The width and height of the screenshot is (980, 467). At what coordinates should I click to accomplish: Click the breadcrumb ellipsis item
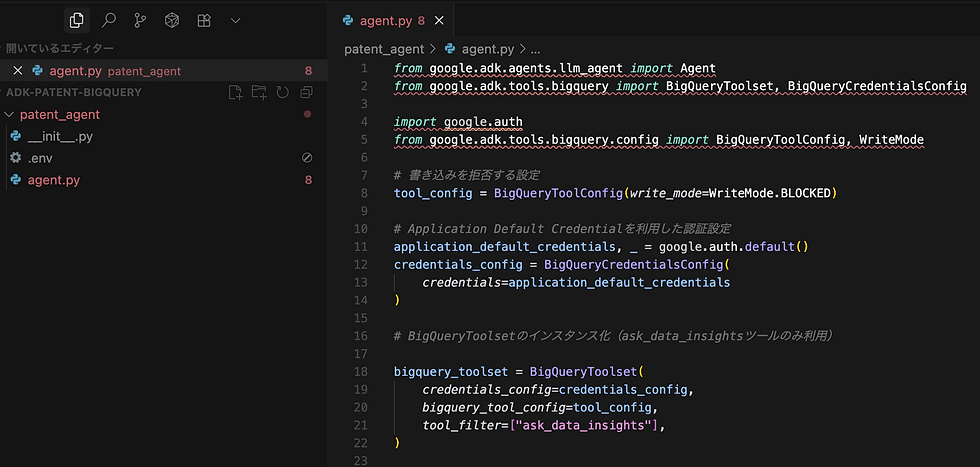[x=535, y=49]
